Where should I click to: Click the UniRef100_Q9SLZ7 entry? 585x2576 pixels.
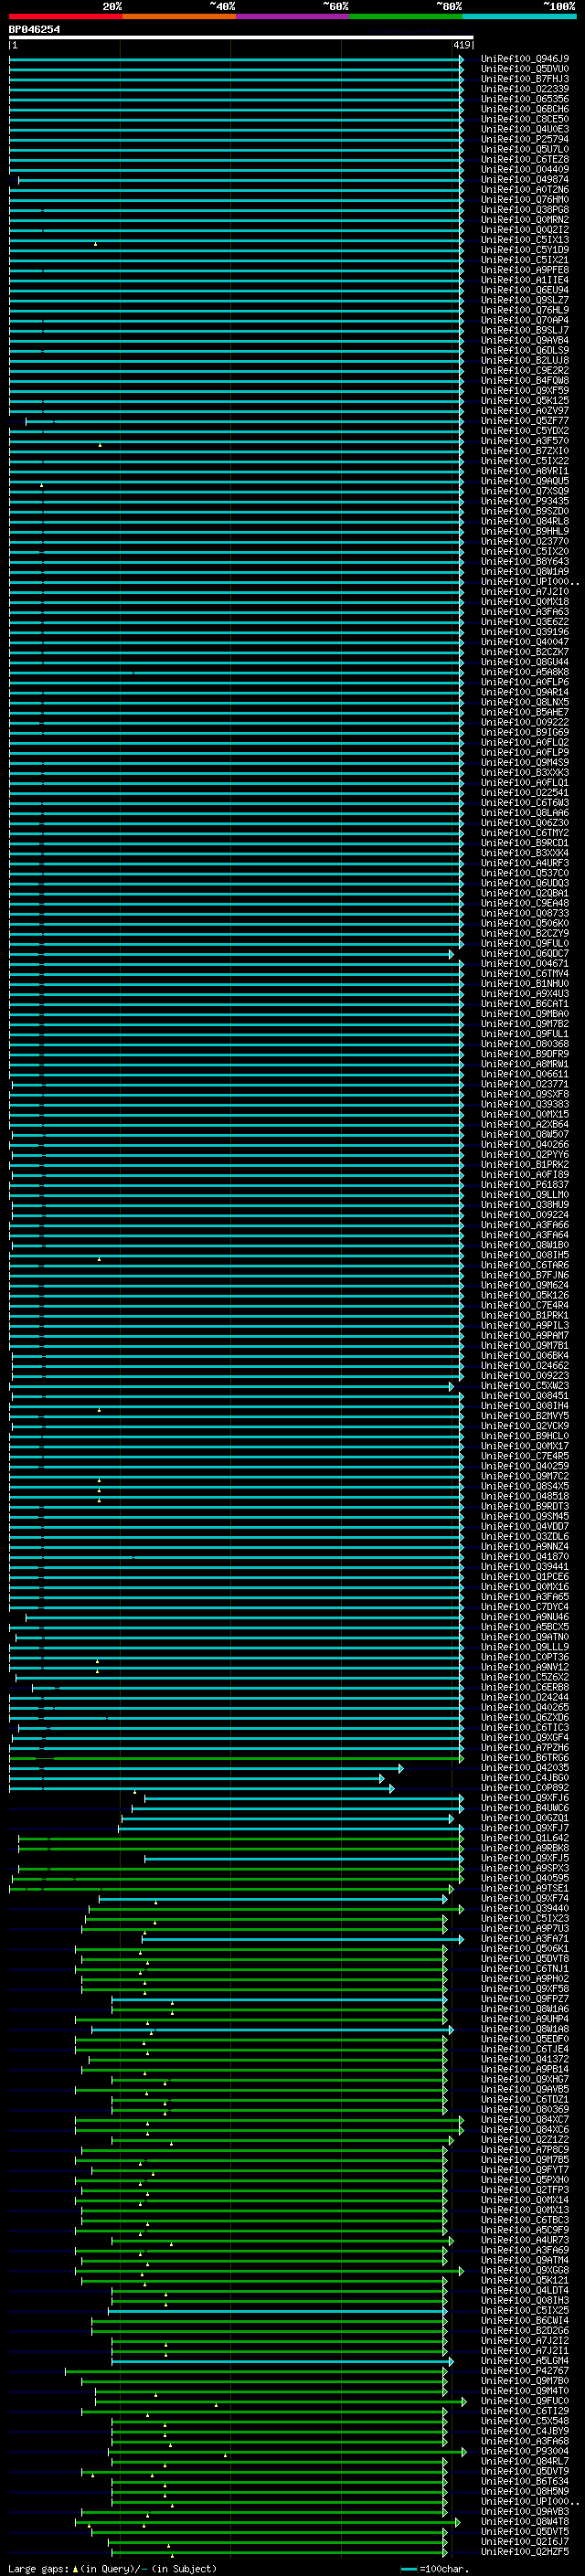524,300
